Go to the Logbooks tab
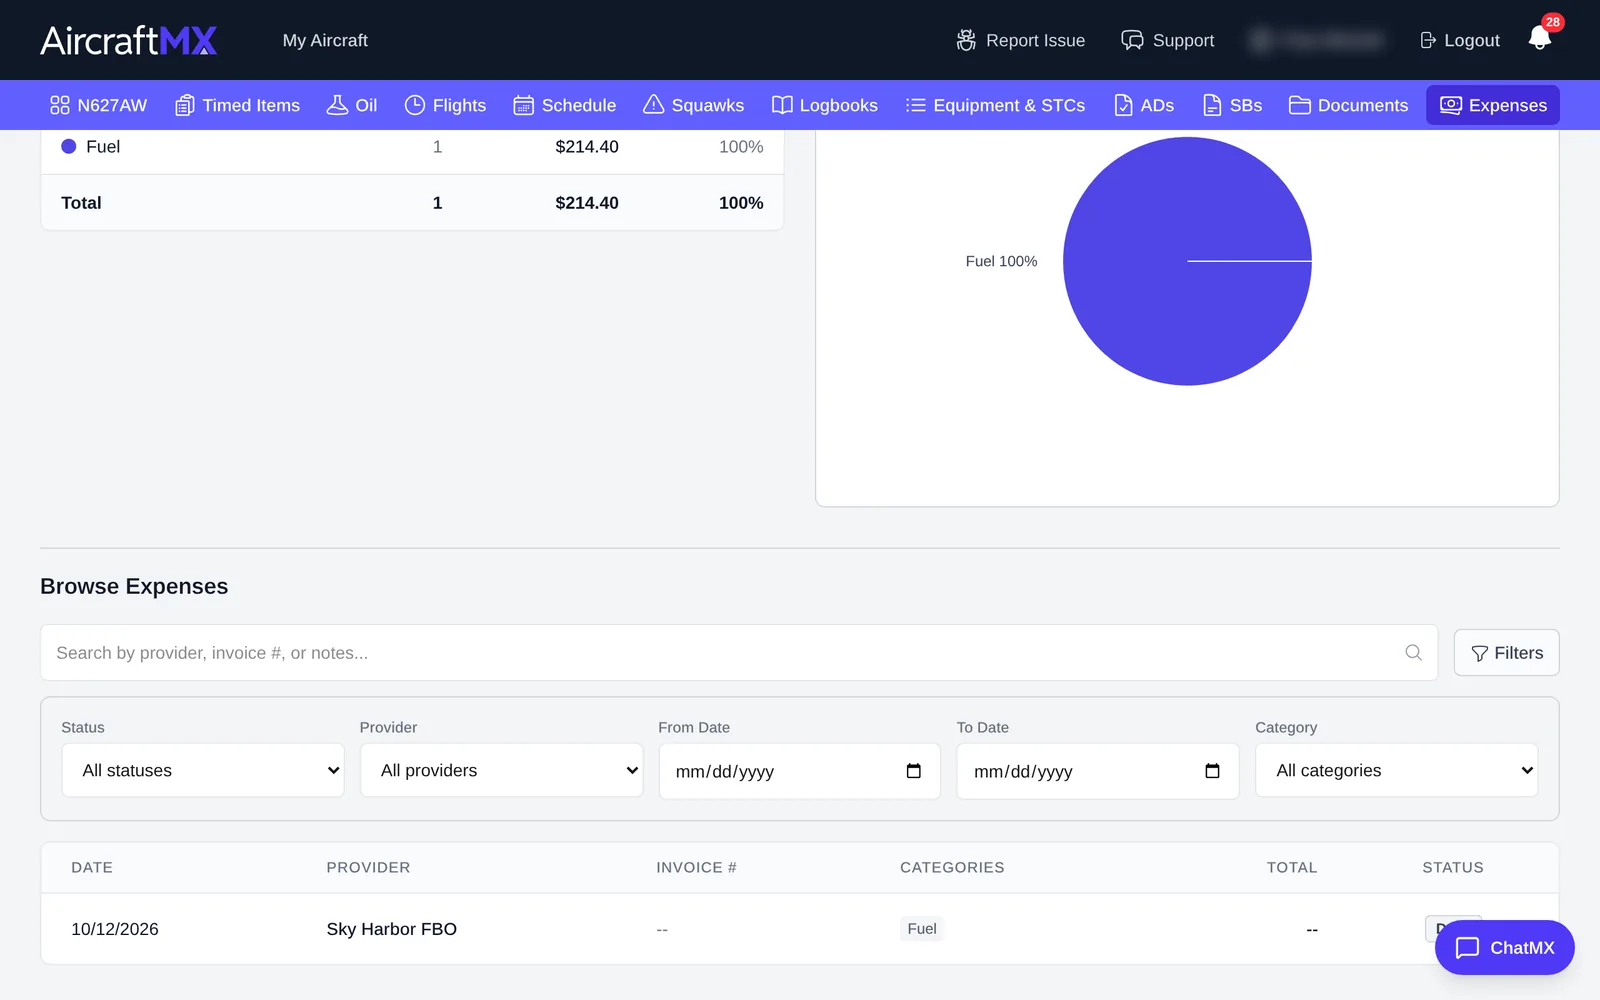Screen dimensions: 1600x1000 coord(825,105)
